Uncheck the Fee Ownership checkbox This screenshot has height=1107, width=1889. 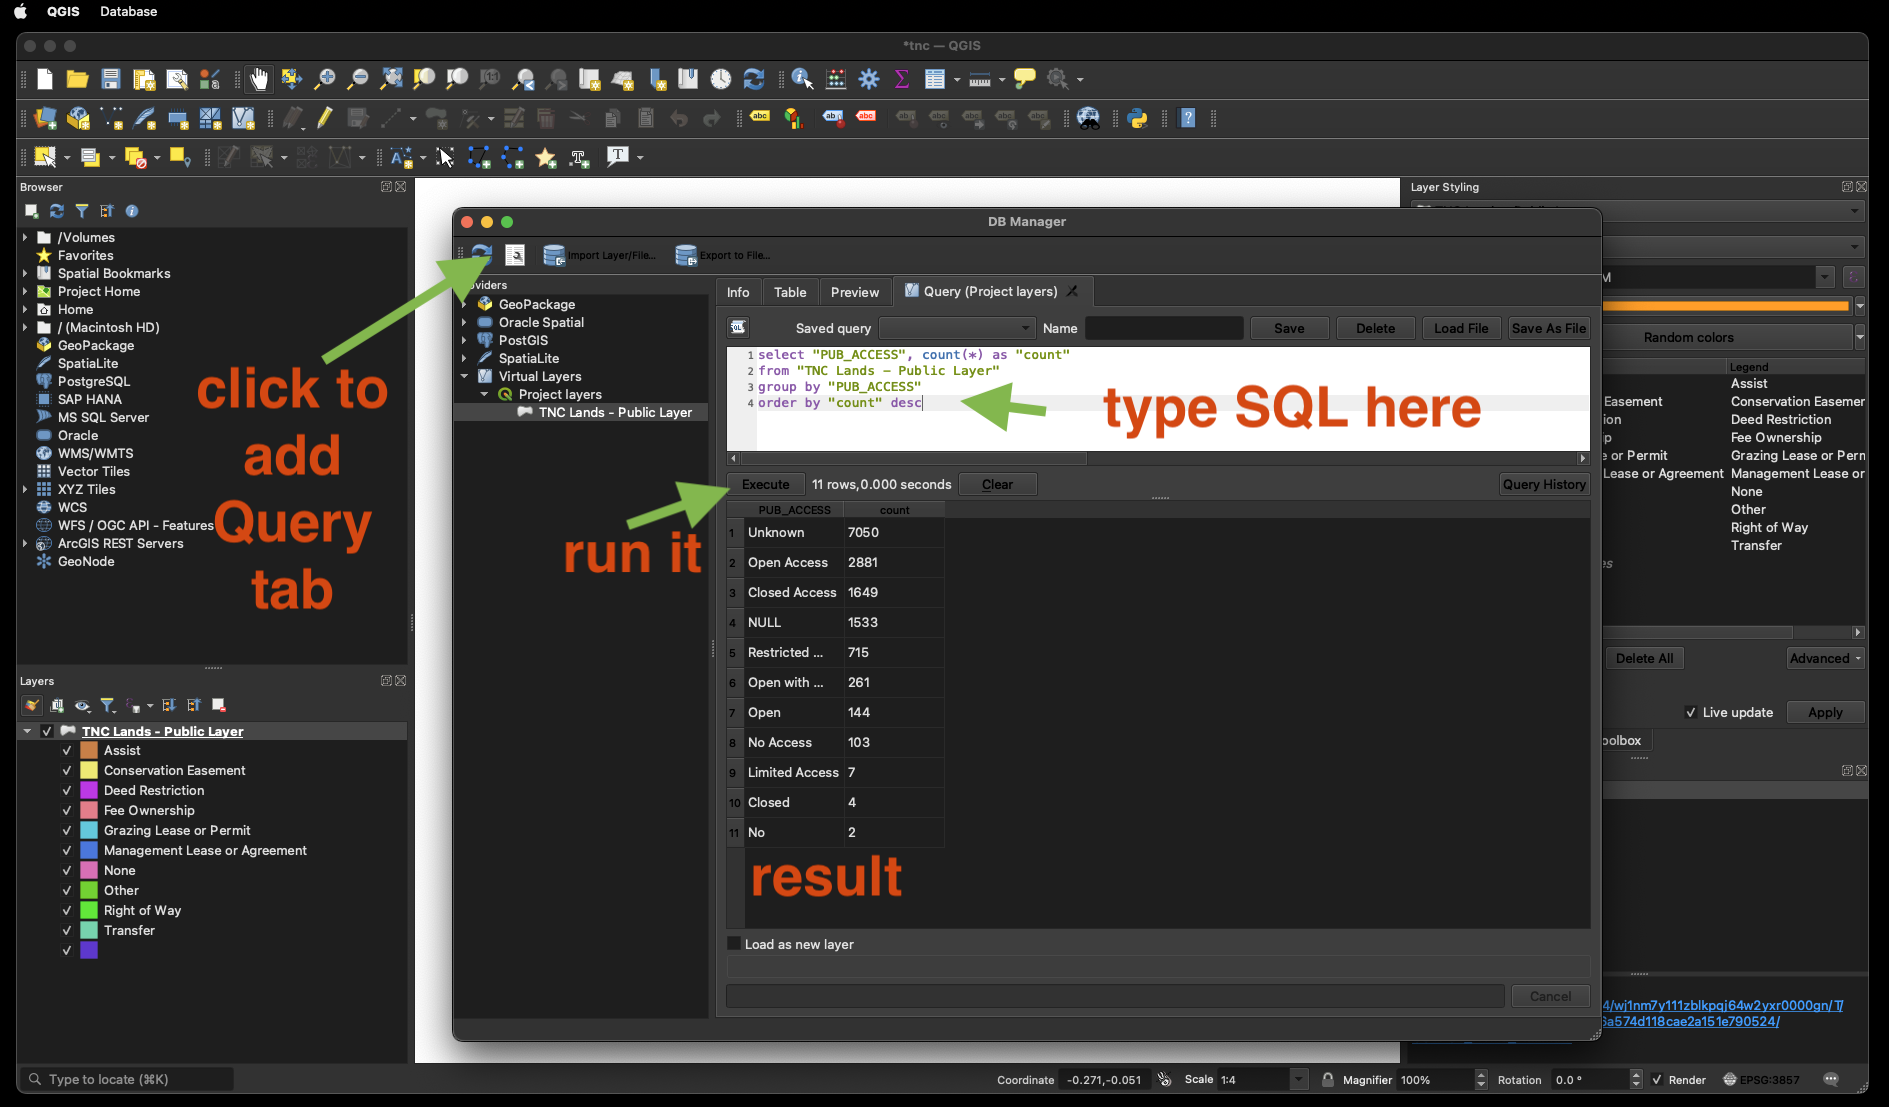click(x=67, y=810)
